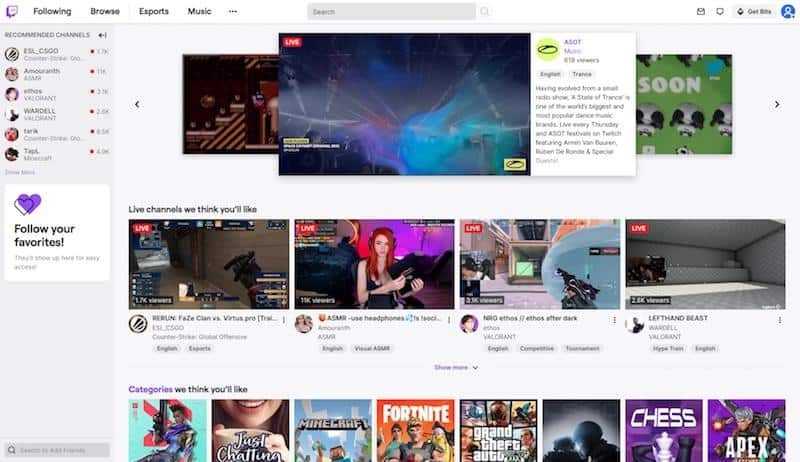
Task: Click Show More under recommended channels
Action: click(x=20, y=172)
